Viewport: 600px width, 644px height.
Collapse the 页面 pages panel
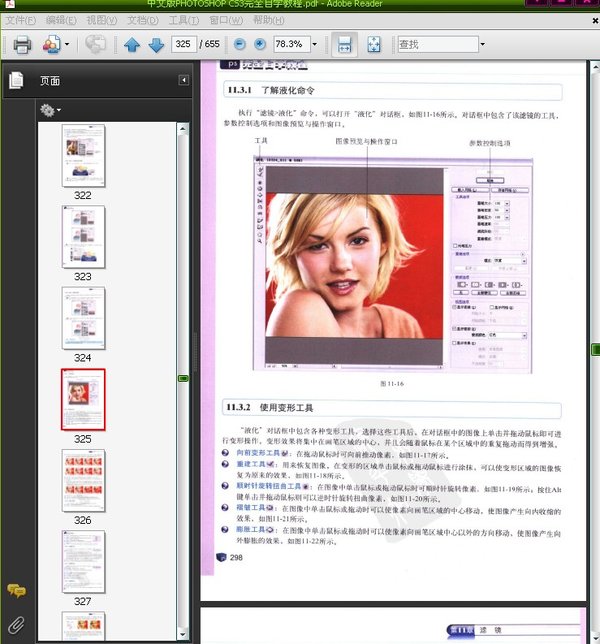(x=184, y=80)
